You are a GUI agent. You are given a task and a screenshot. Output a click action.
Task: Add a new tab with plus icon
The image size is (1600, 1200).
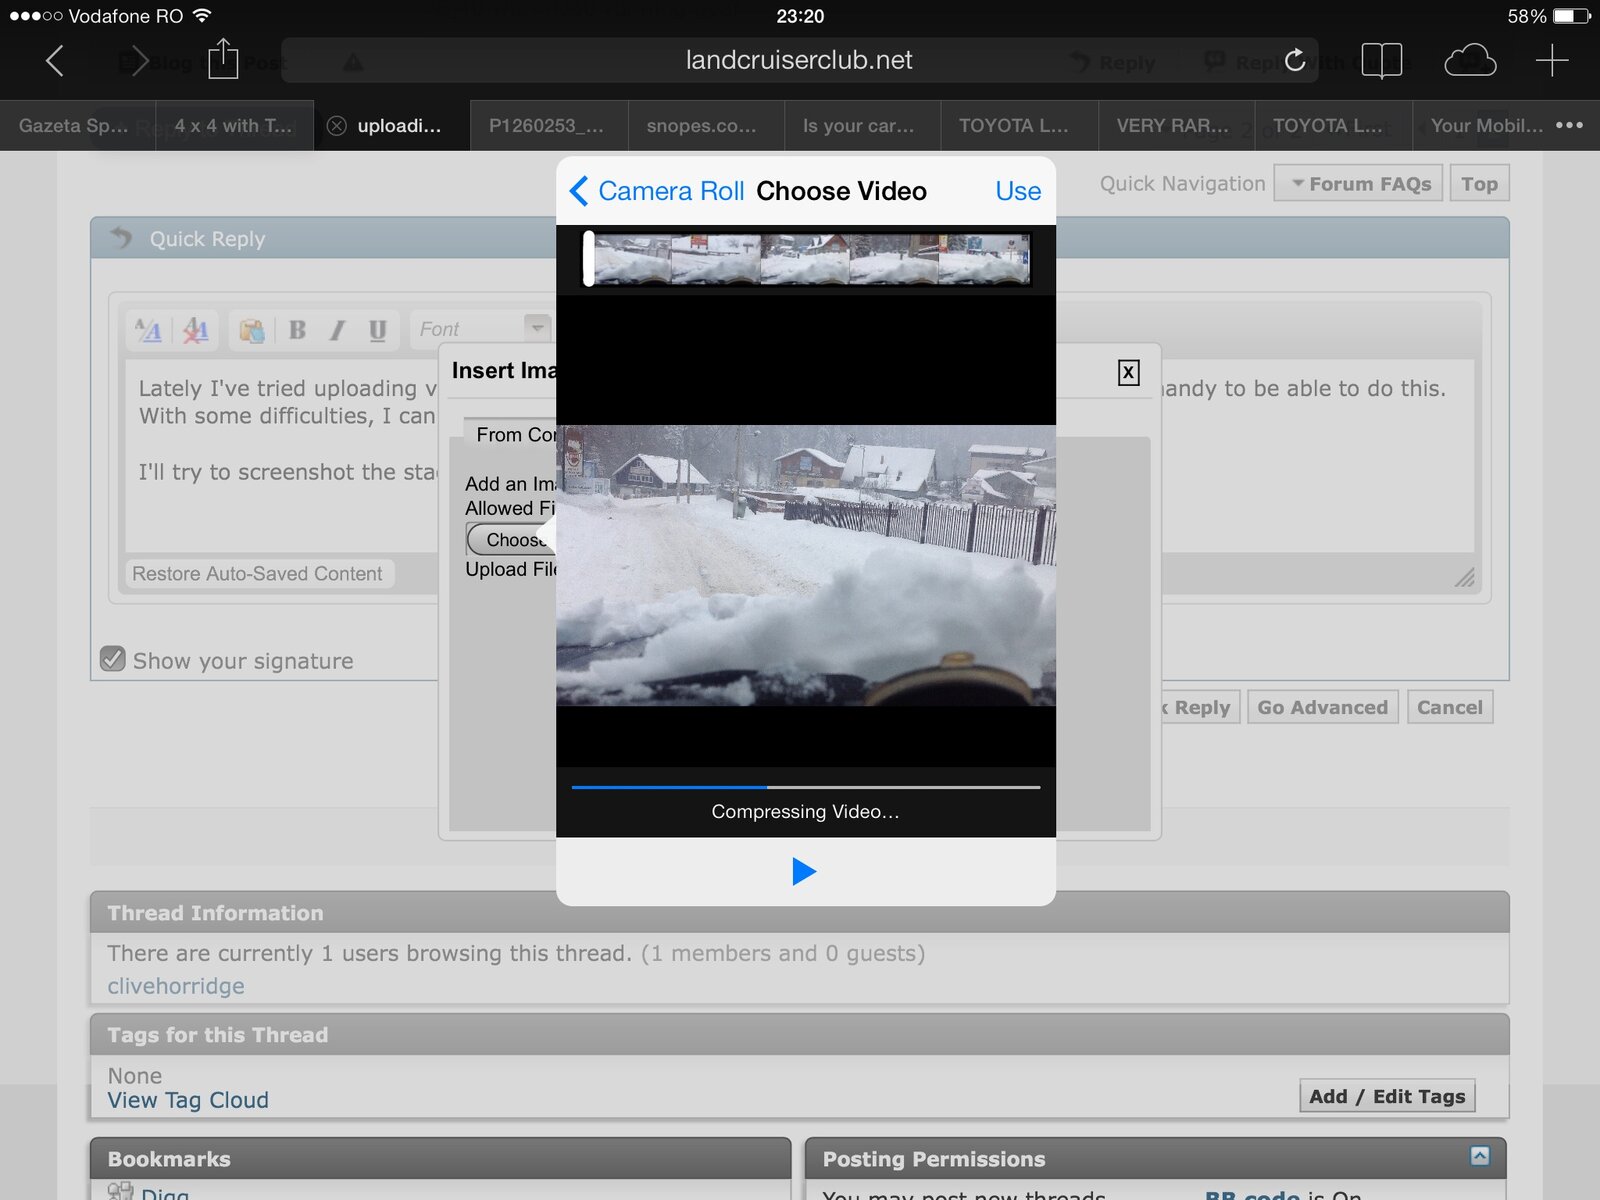[1552, 61]
